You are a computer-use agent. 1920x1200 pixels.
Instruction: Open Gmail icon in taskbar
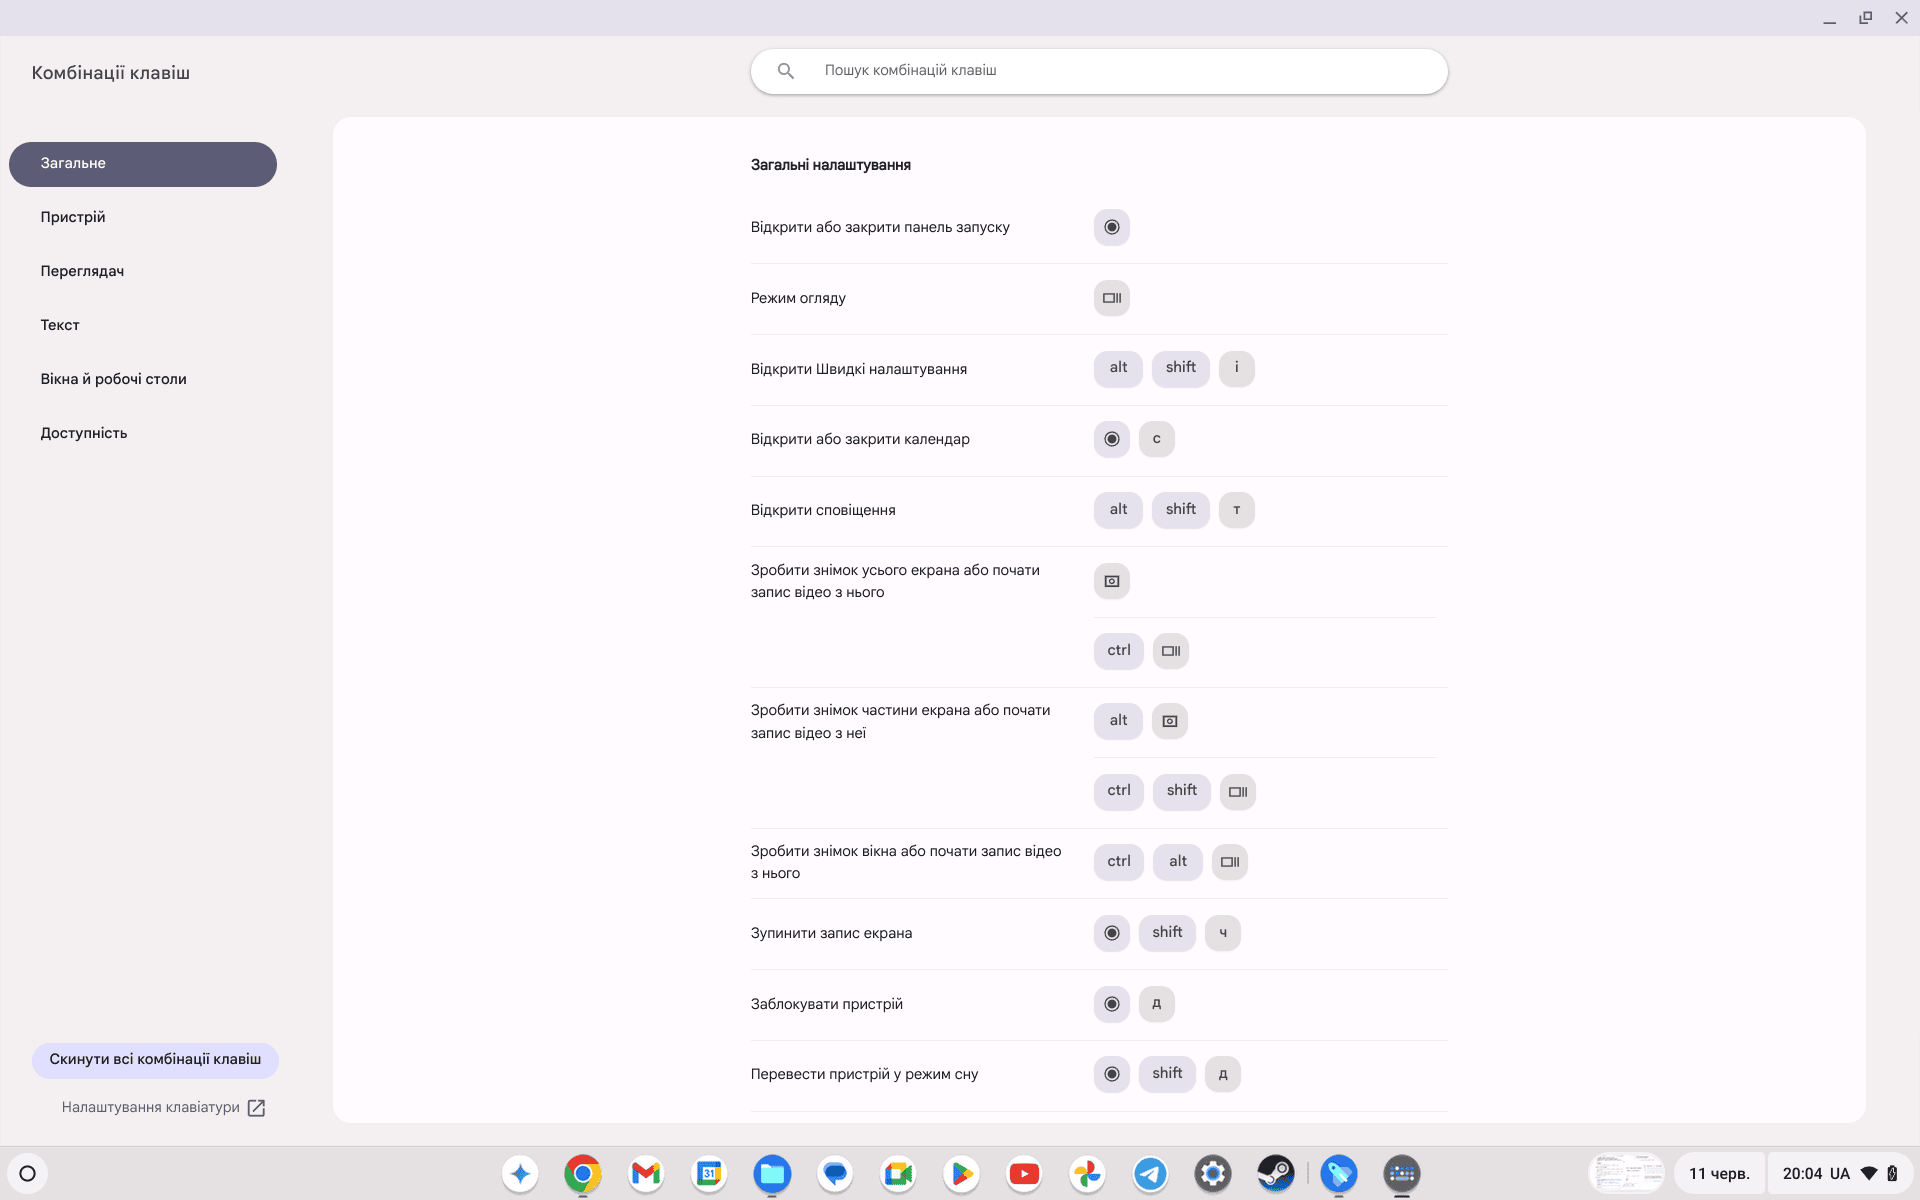pyautogui.click(x=646, y=1172)
